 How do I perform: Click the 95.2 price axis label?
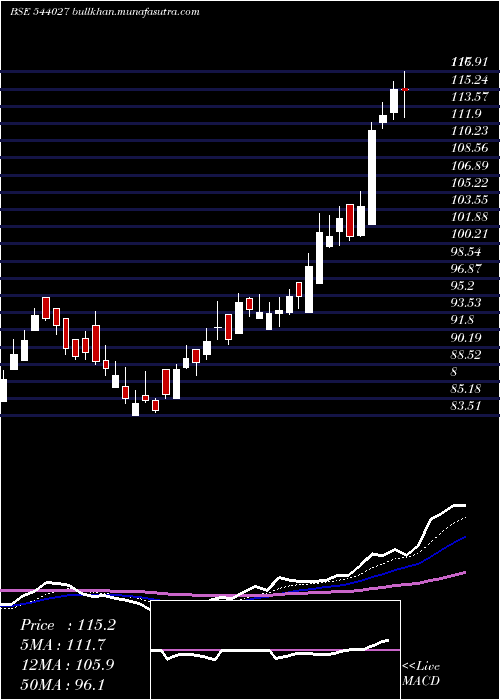click(x=462, y=285)
